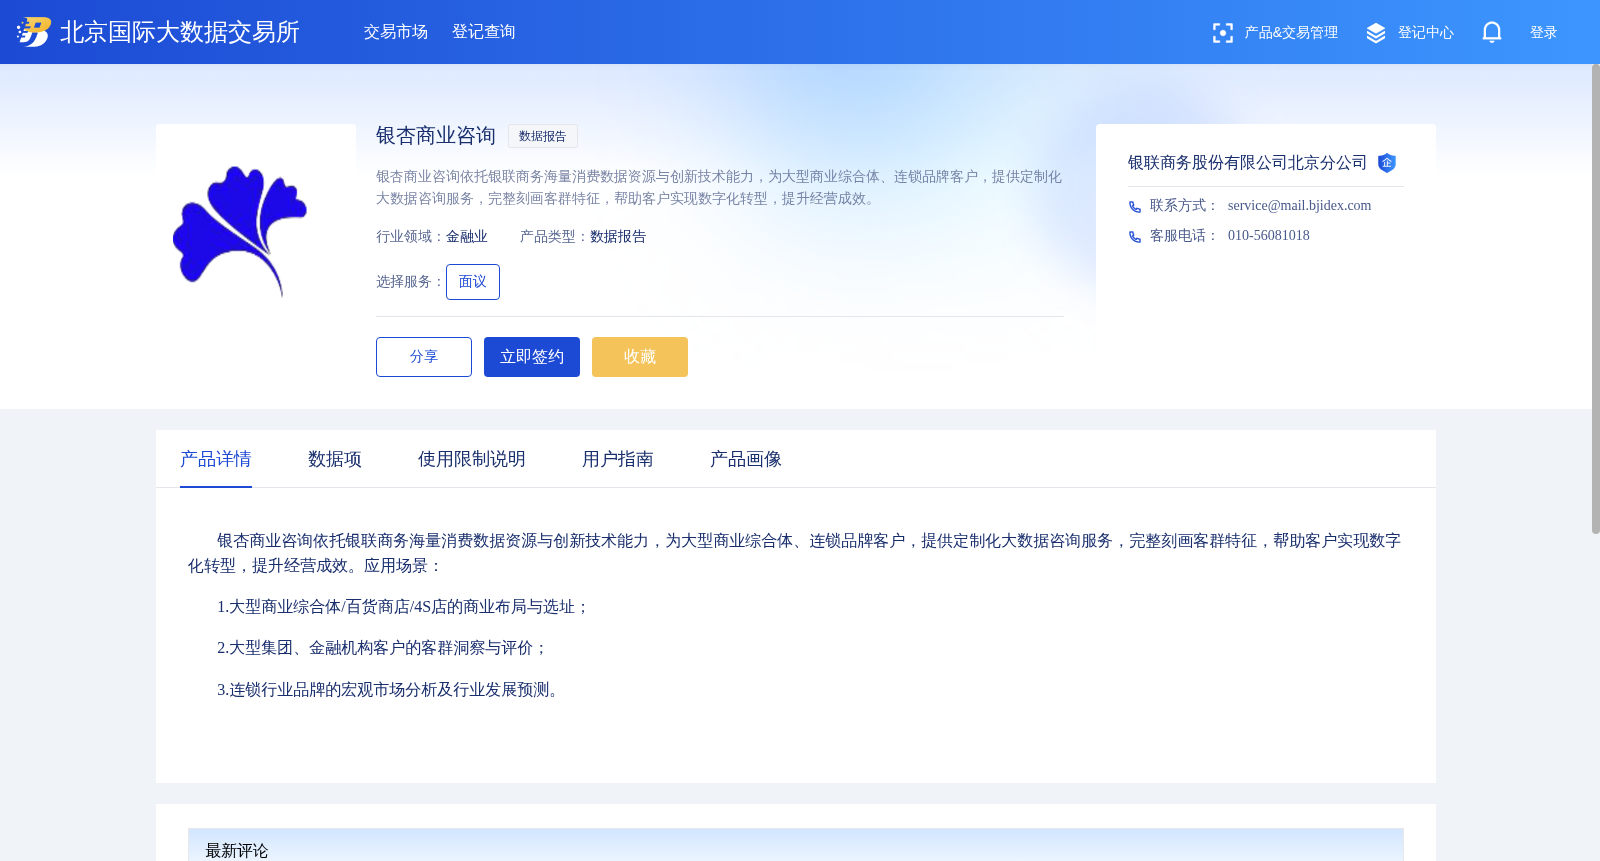This screenshot has width=1600, height=861.
Task: Go to 交易市场 in top navigation
Action: (x=396, y=32)
